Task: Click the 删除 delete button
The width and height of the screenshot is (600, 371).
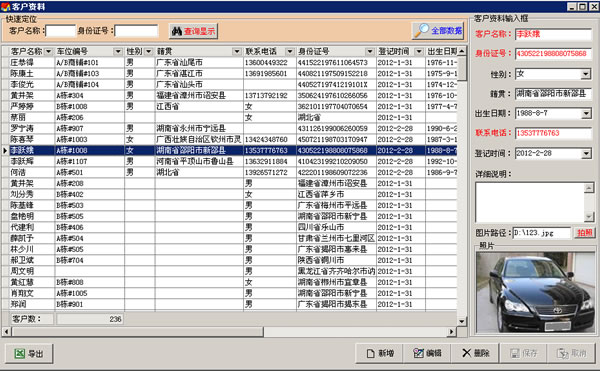Action: point(475,353)
